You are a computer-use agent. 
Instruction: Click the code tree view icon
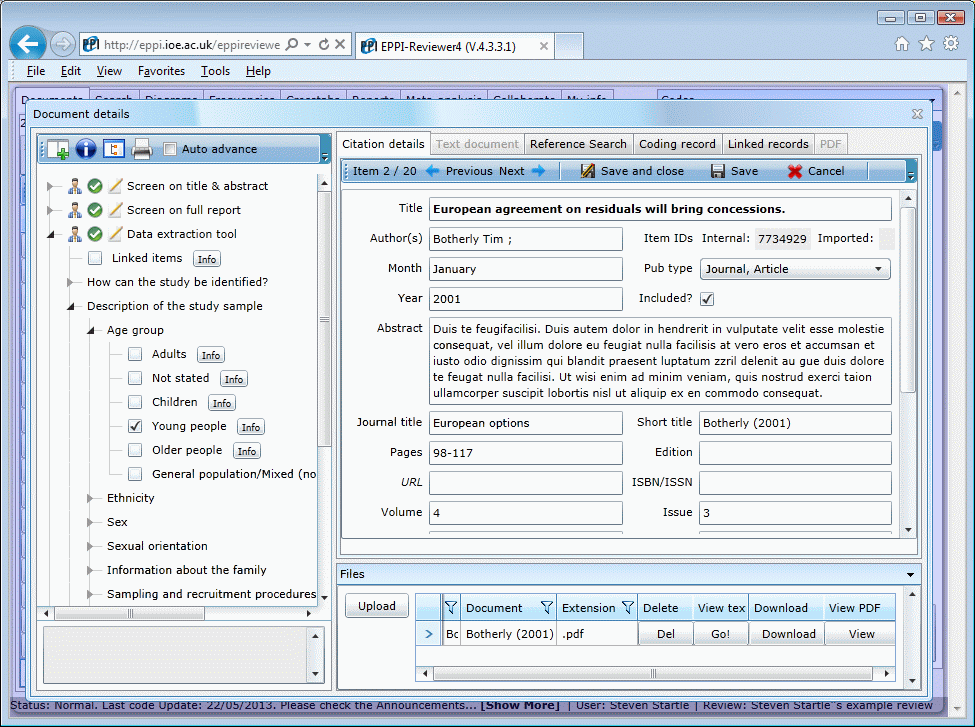coord(113,149)
